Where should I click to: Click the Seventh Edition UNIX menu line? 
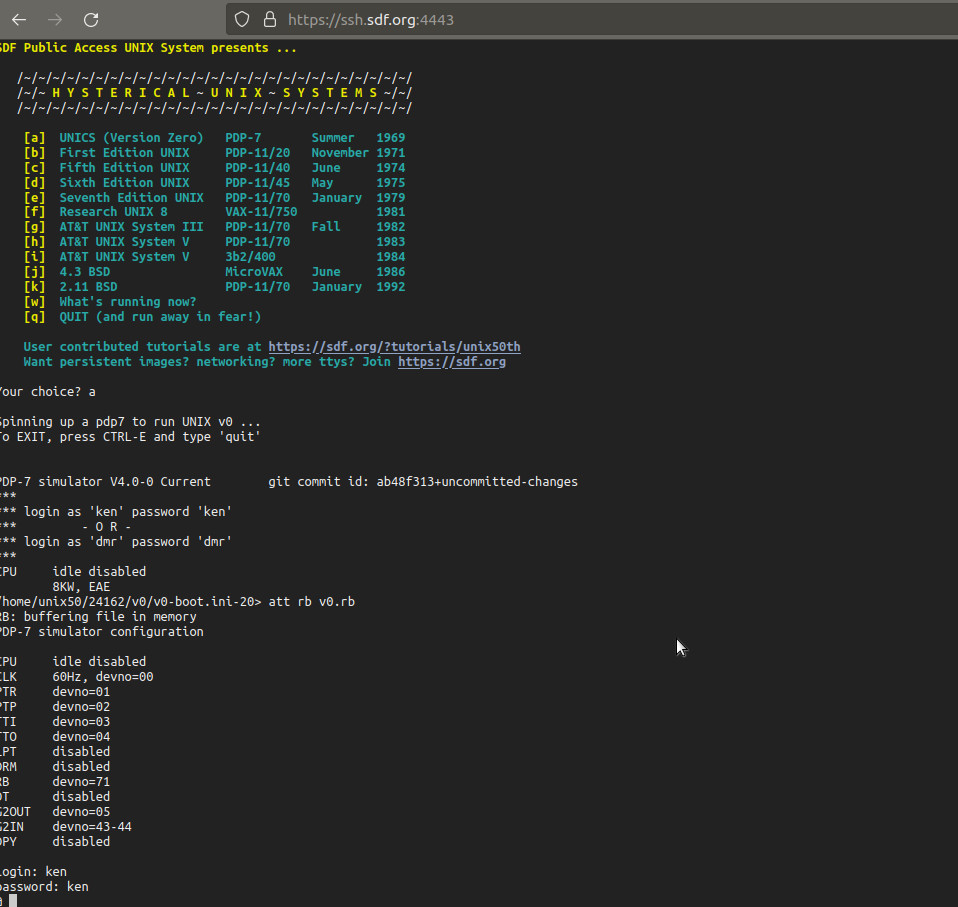(x=130, y=198)
